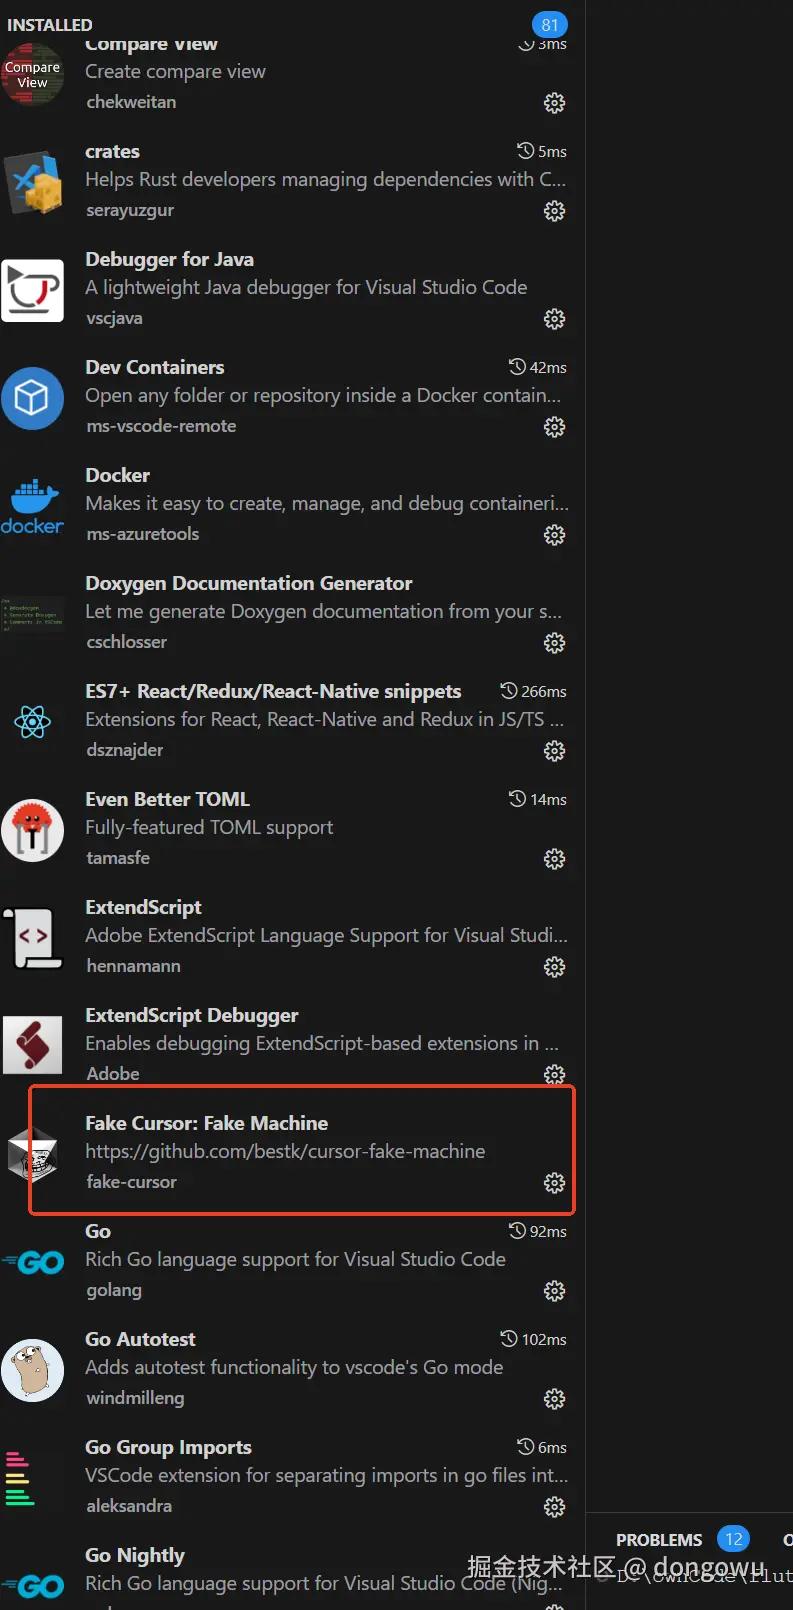This screenshot has height=1610, width=793.
Task: Select the Dev Containers extension title
Action: [x=154, y=368]
